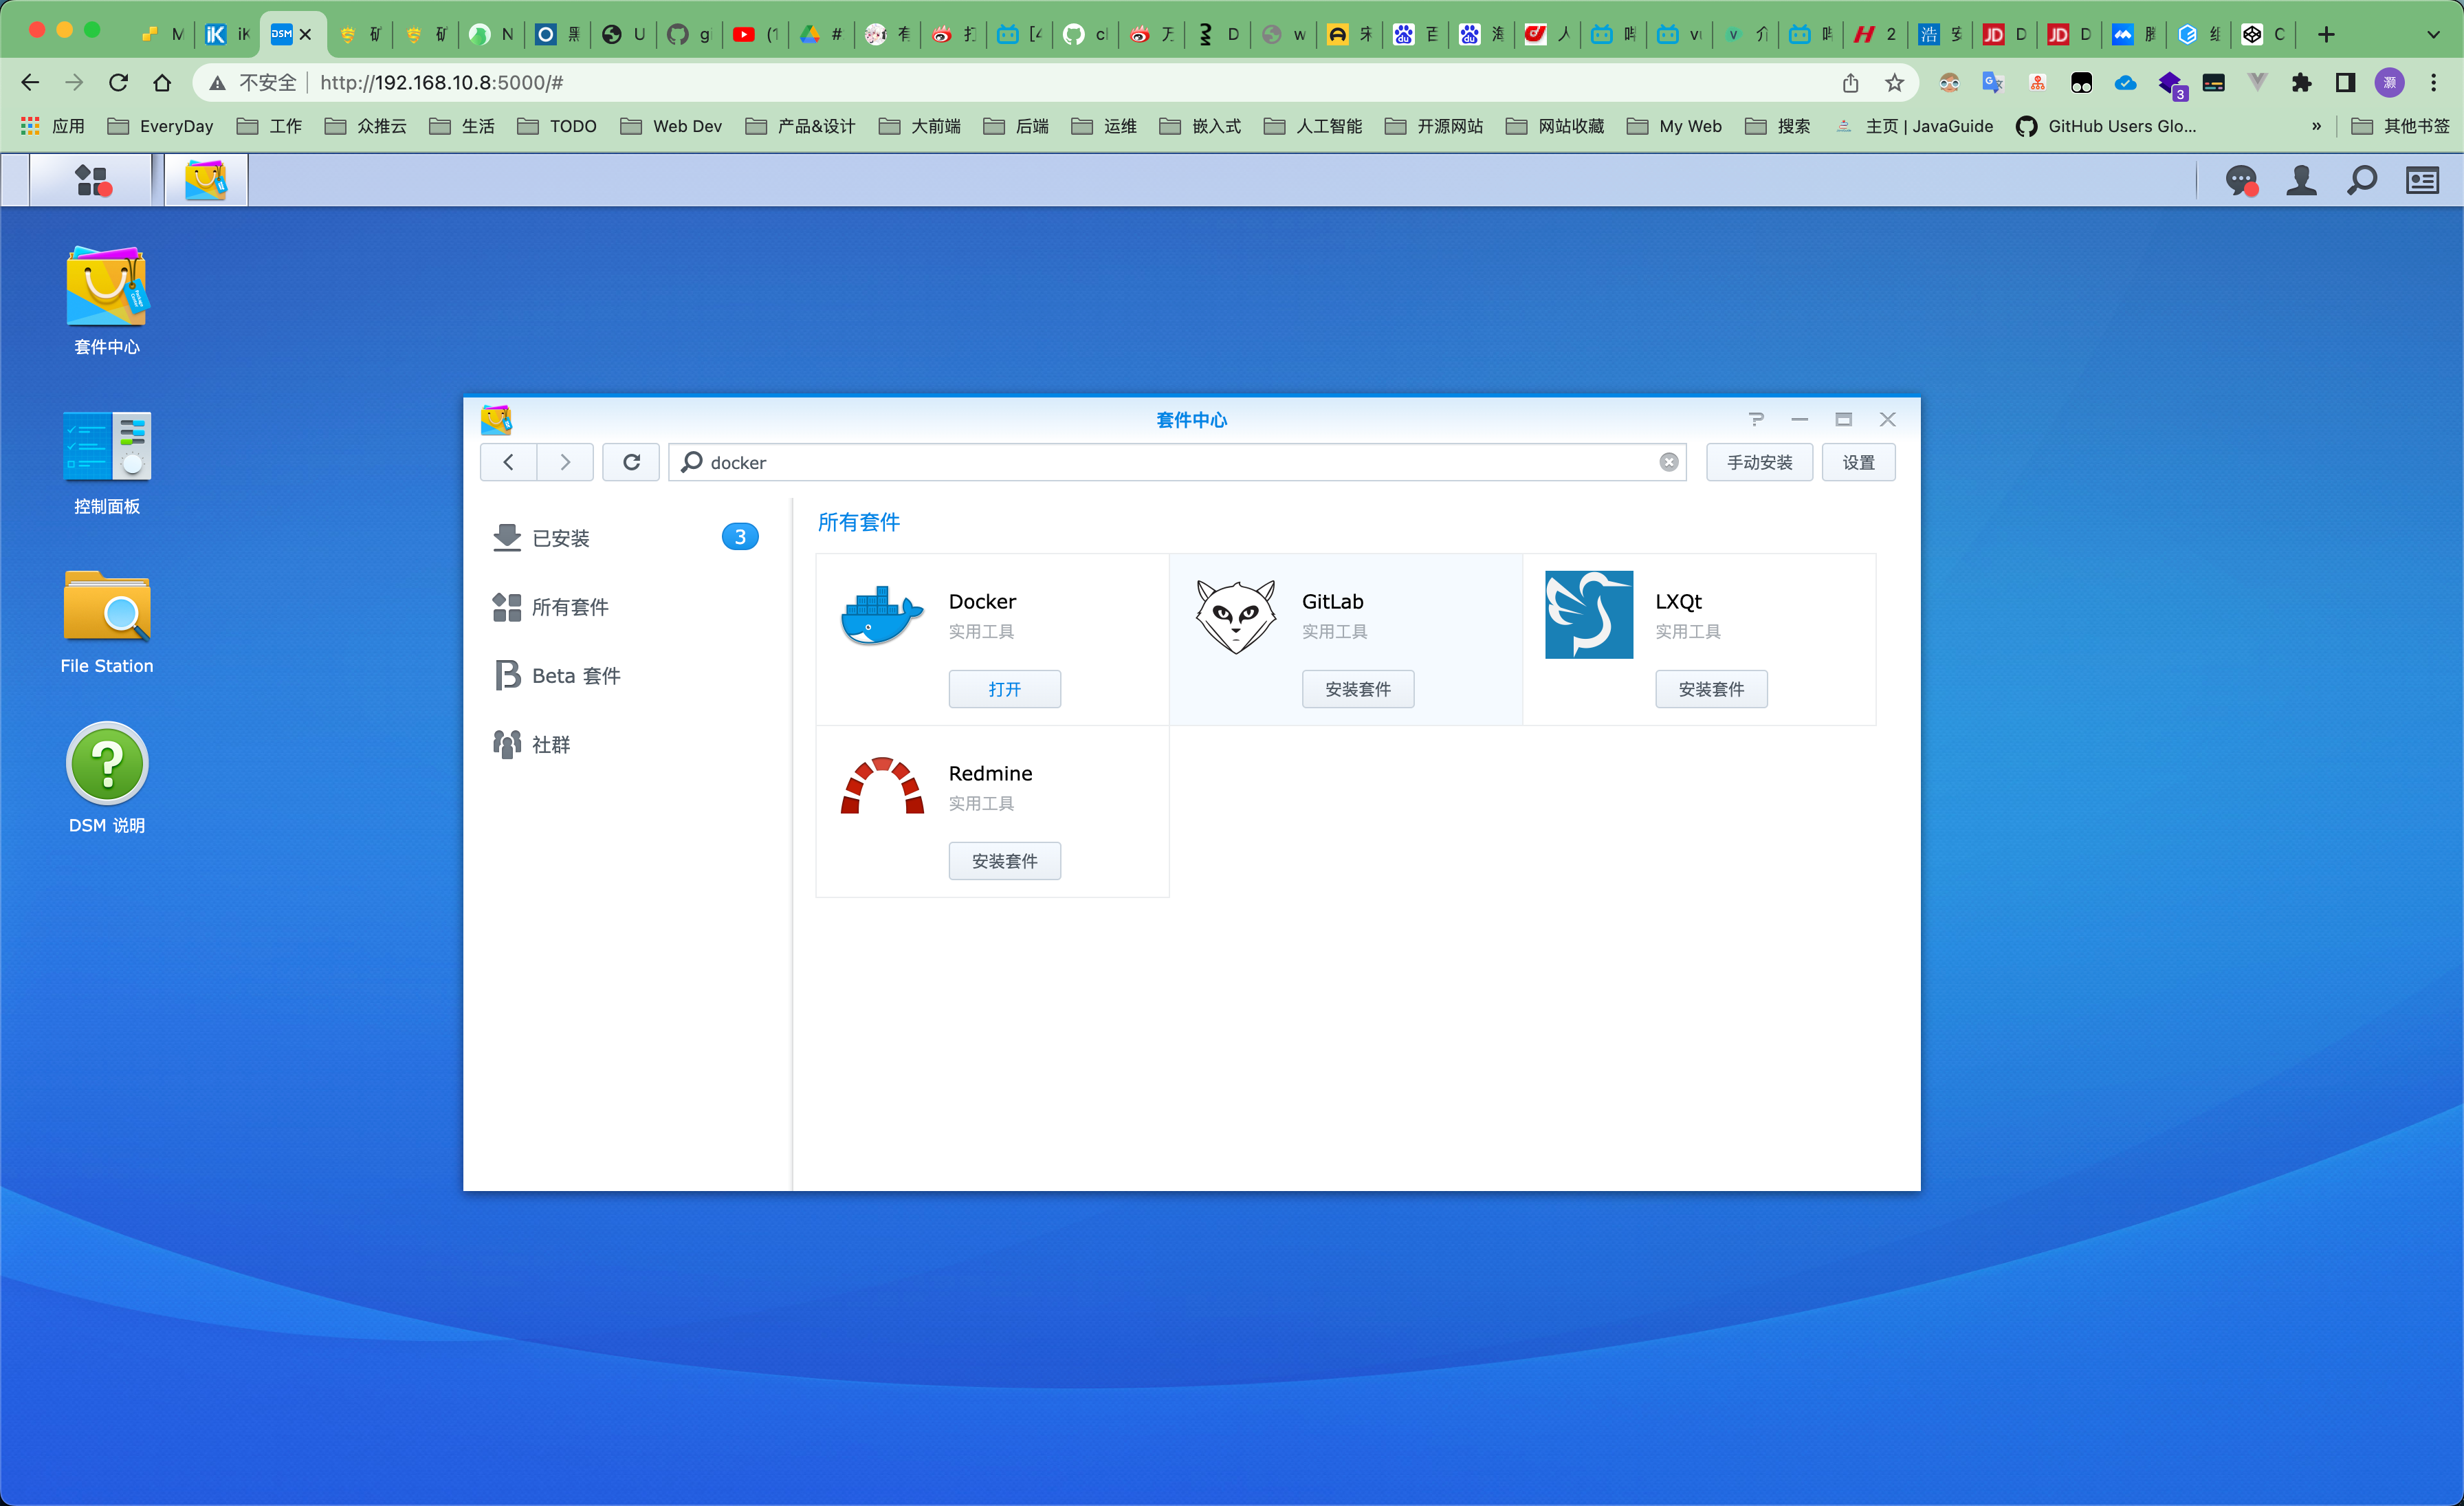Open the My Web bookmarks folder
The height and width of the screenshot is (1506, 2464).
pyautogui.click(x=1674, y=126)
